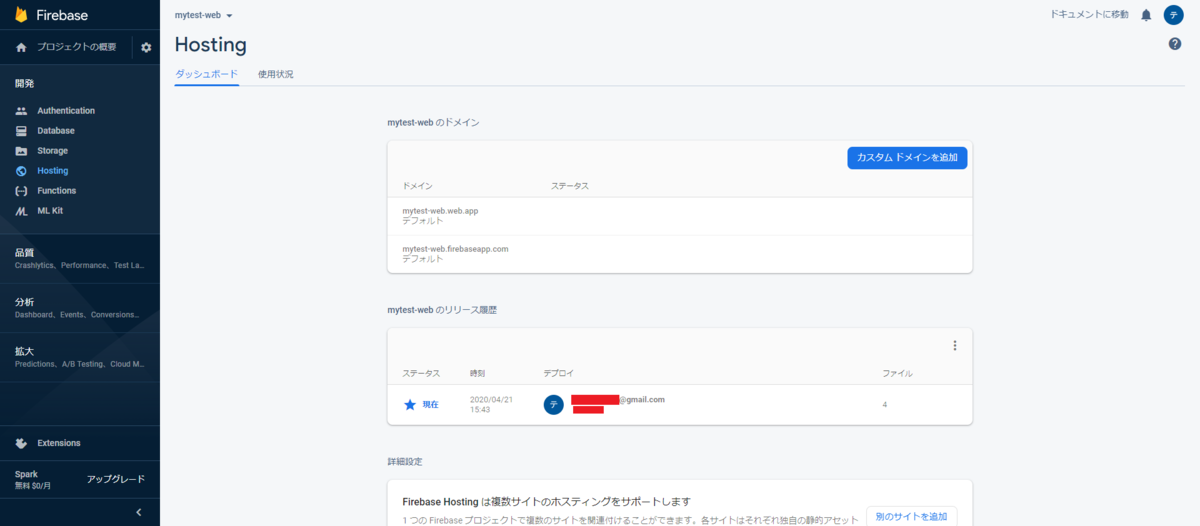Click 別のサイトを追加 button

point(911,516)
